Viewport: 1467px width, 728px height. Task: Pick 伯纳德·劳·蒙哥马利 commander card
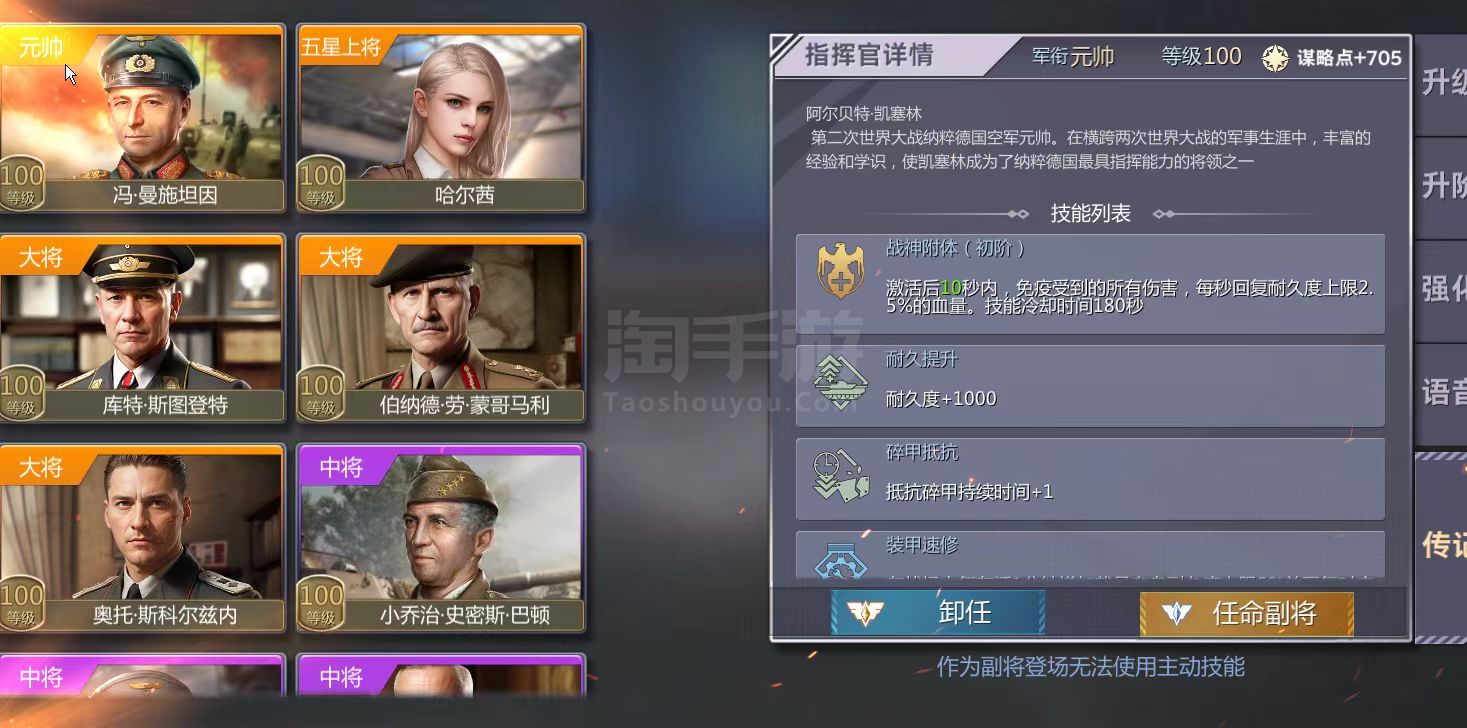[x=441, y=329]
